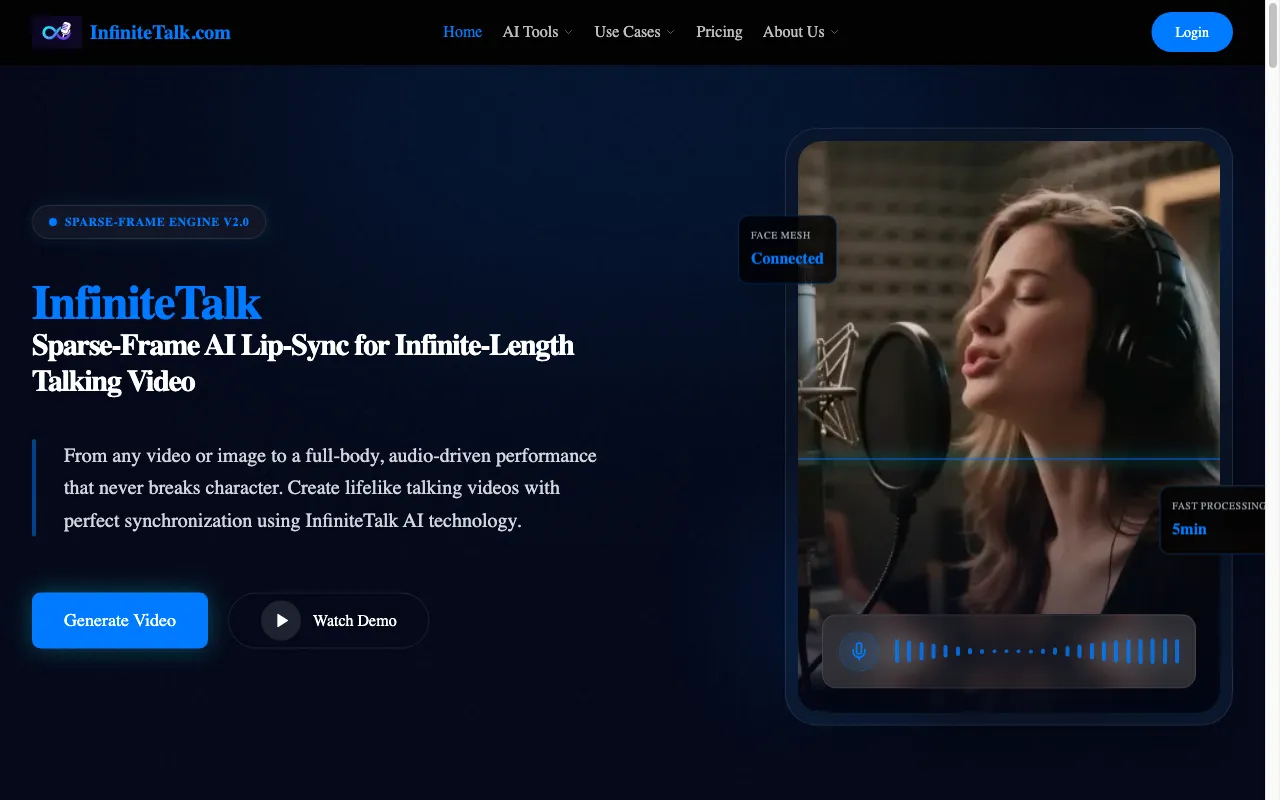Screen dimensions: 1280x800
Task: Open the Use Cases menu
Action: tap(627, 32)
